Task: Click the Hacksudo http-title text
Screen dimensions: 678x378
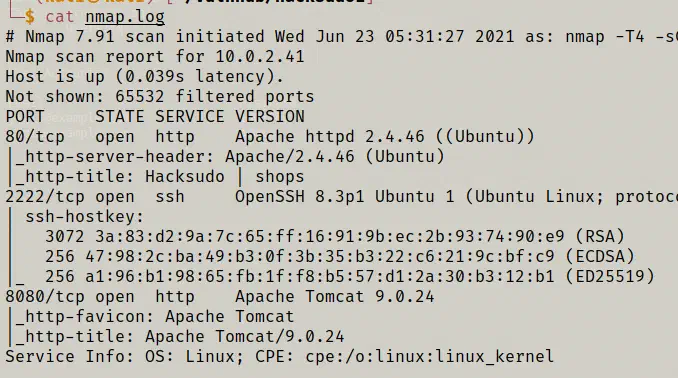Action: click(224, 176)
